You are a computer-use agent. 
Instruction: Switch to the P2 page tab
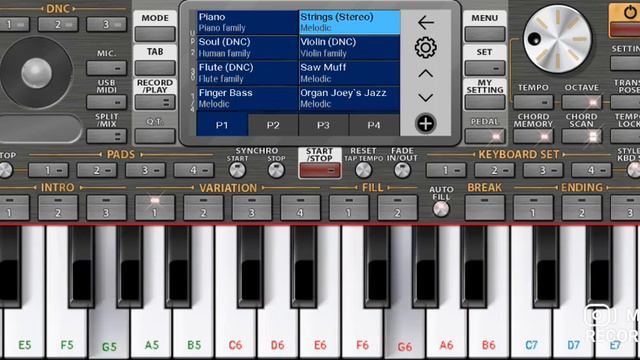[x=273, y=125]
